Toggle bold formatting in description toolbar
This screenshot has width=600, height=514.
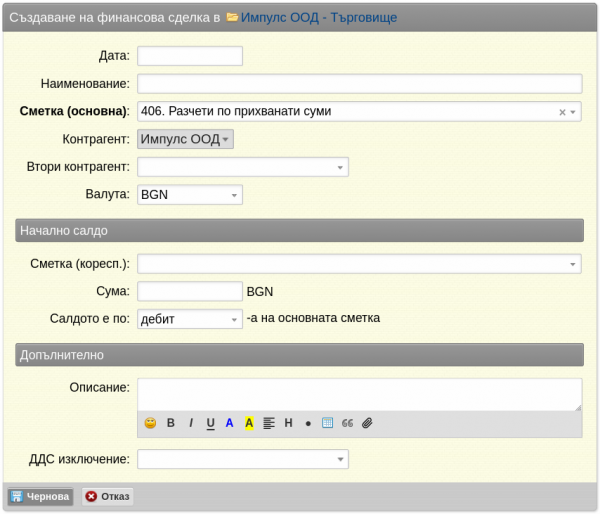(x=171, y=423)
